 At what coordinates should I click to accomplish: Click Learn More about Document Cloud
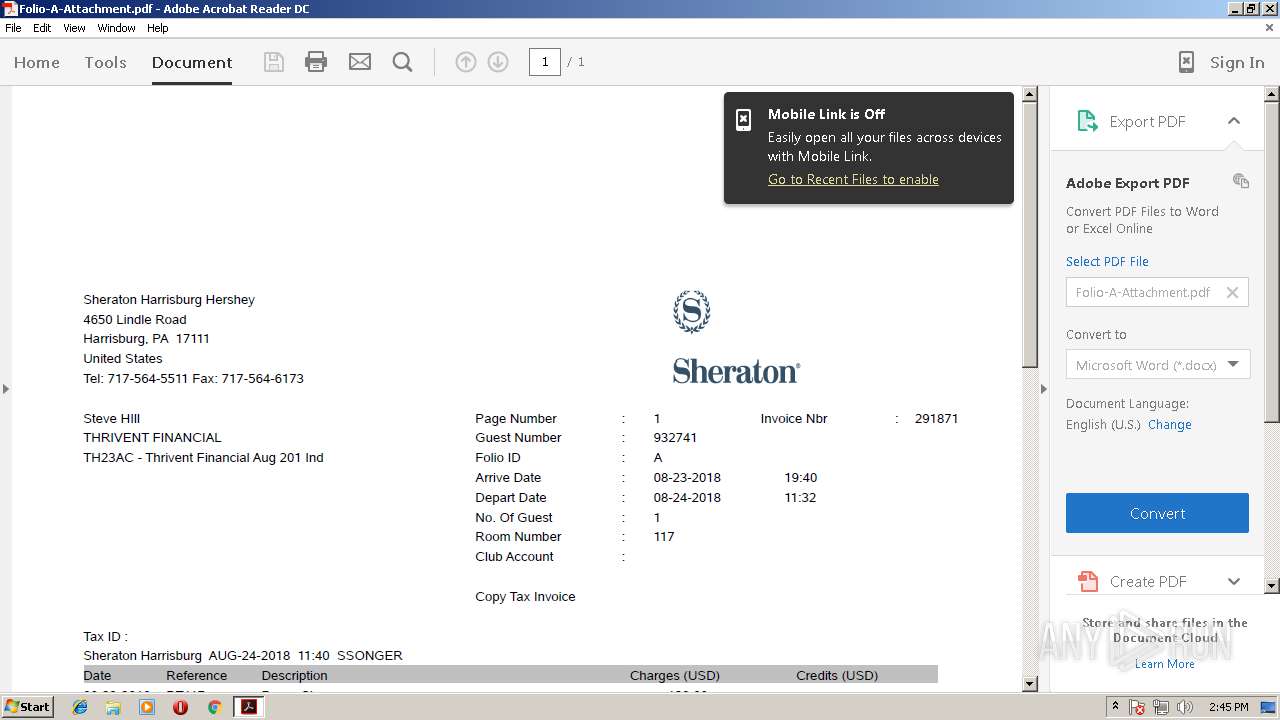pyautogui.click(x=1164, y=664)
